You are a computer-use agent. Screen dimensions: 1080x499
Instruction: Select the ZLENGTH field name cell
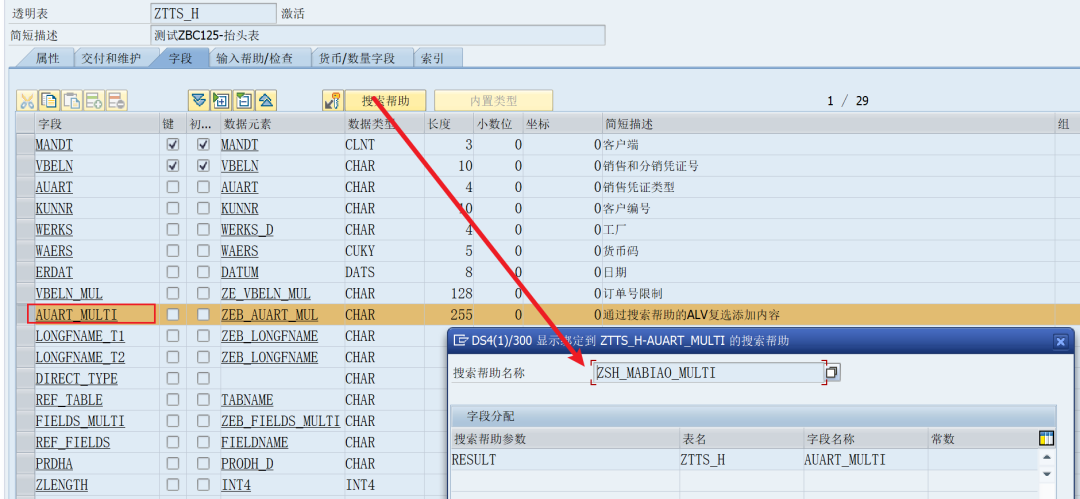tap(96, 485)
